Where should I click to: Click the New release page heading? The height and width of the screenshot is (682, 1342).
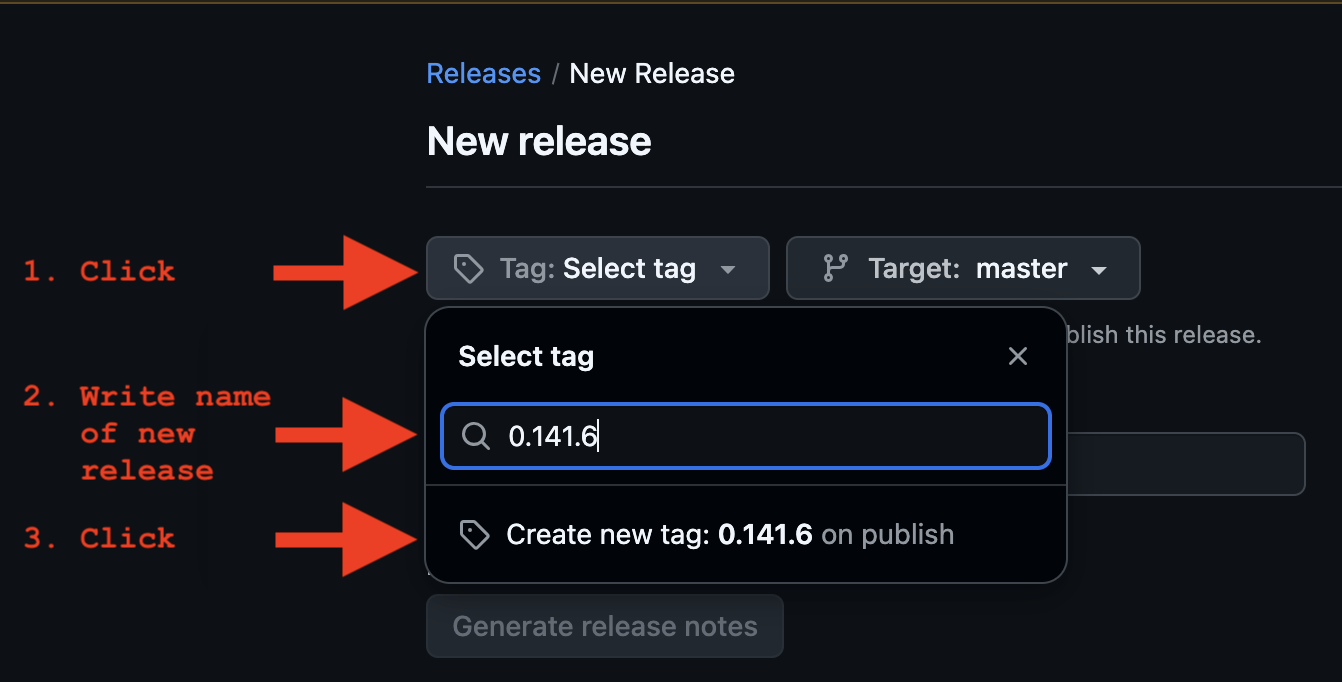(538, 141)
